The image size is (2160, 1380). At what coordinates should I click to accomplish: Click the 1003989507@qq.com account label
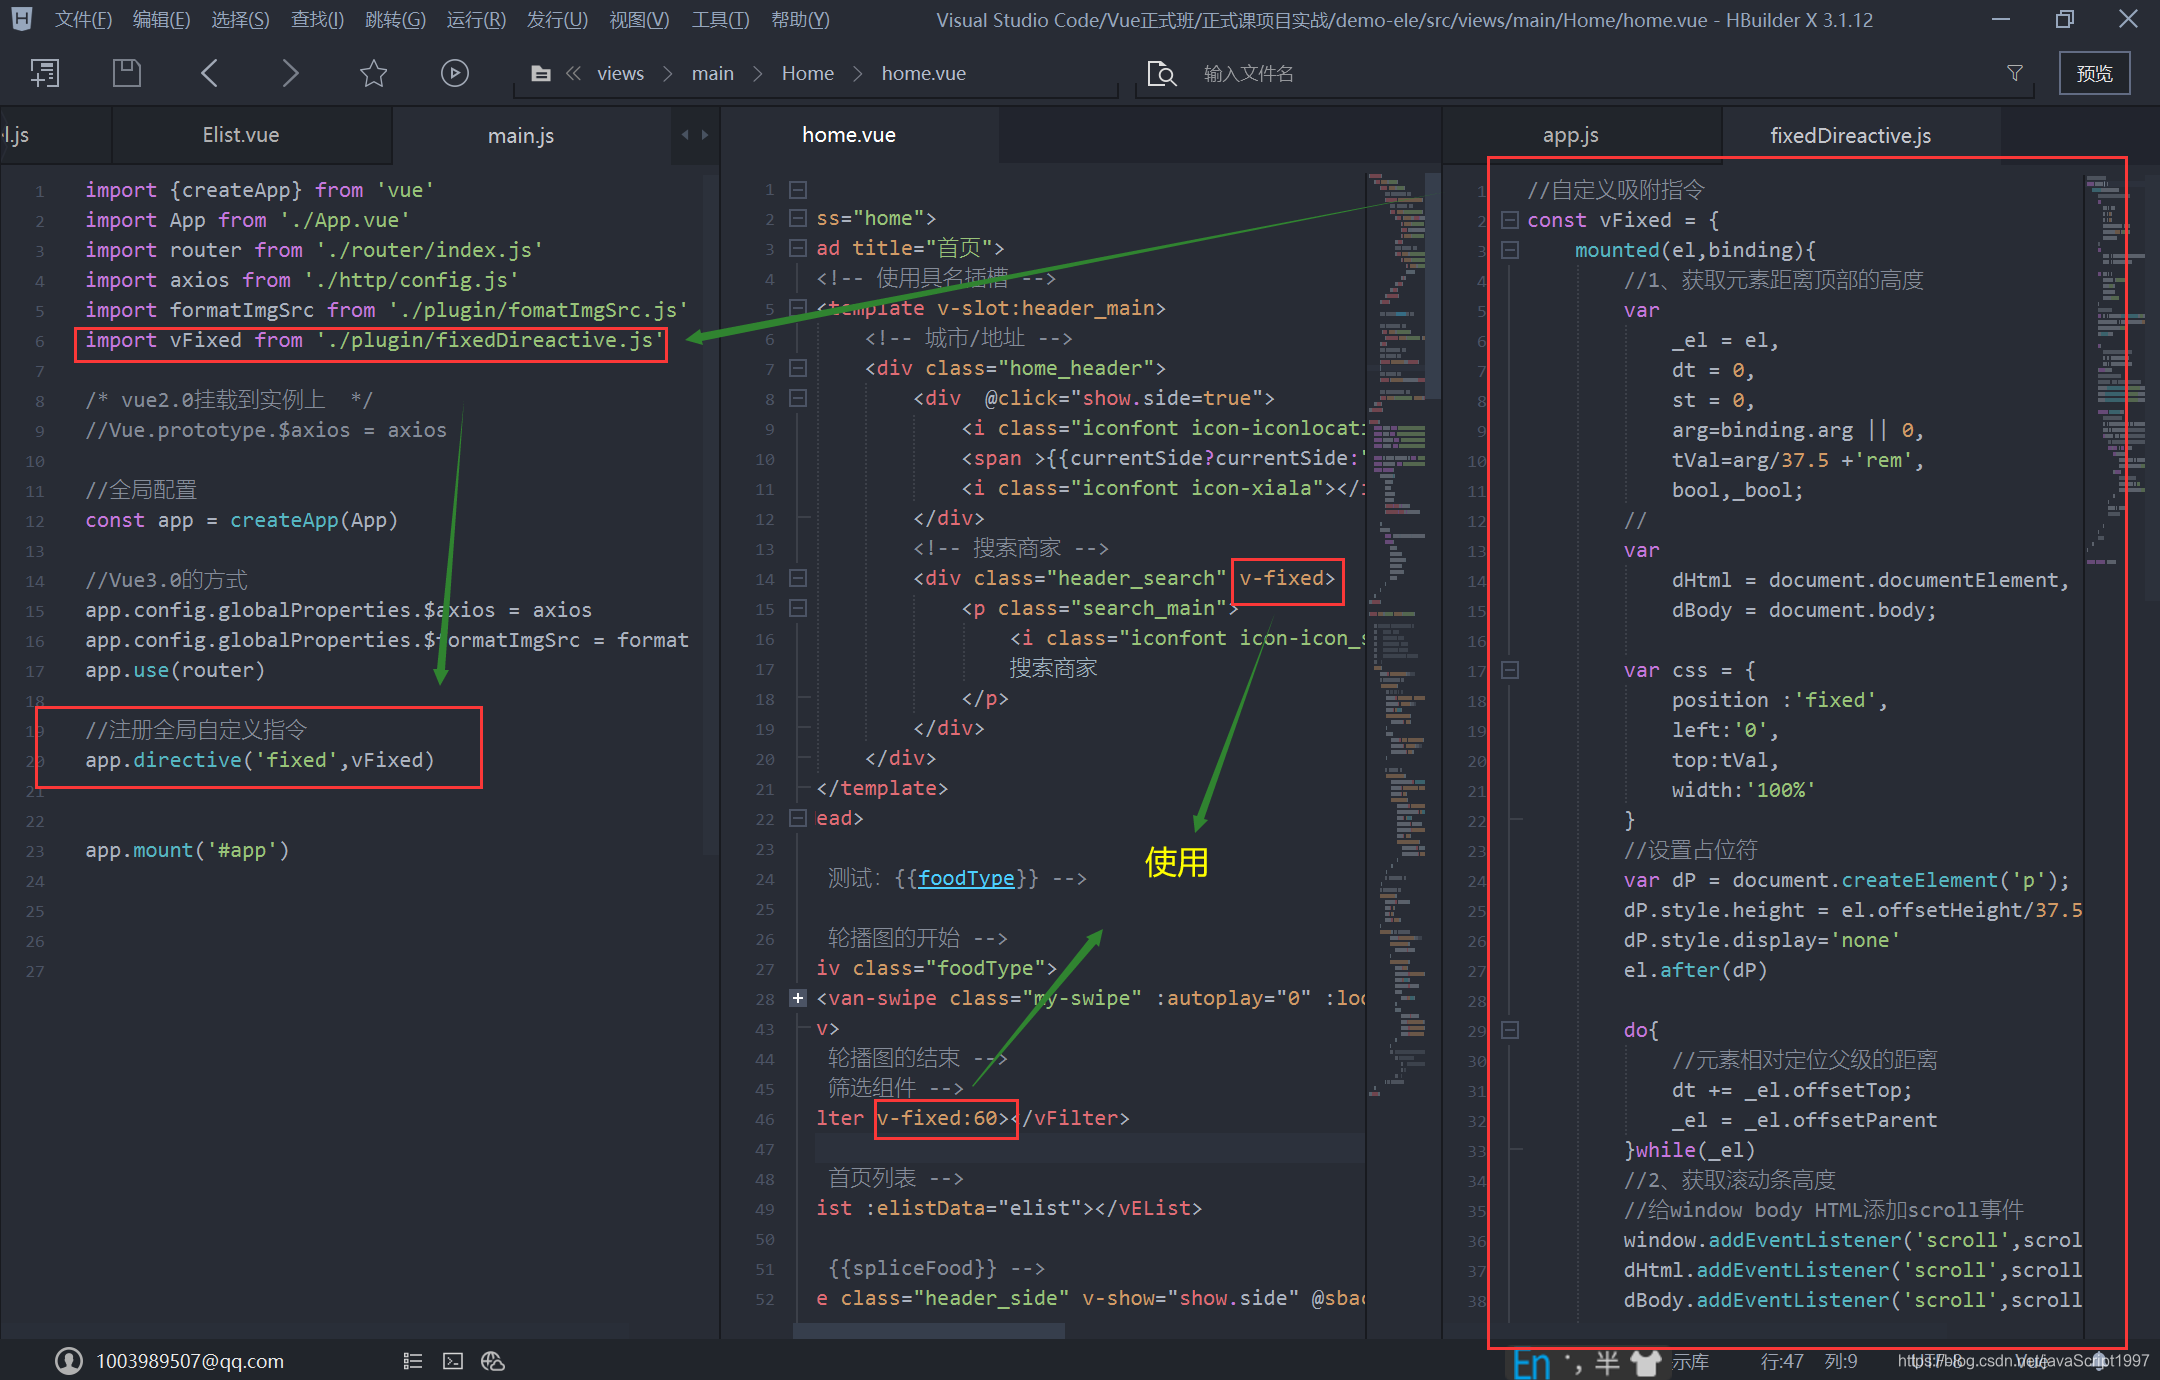190,1361
